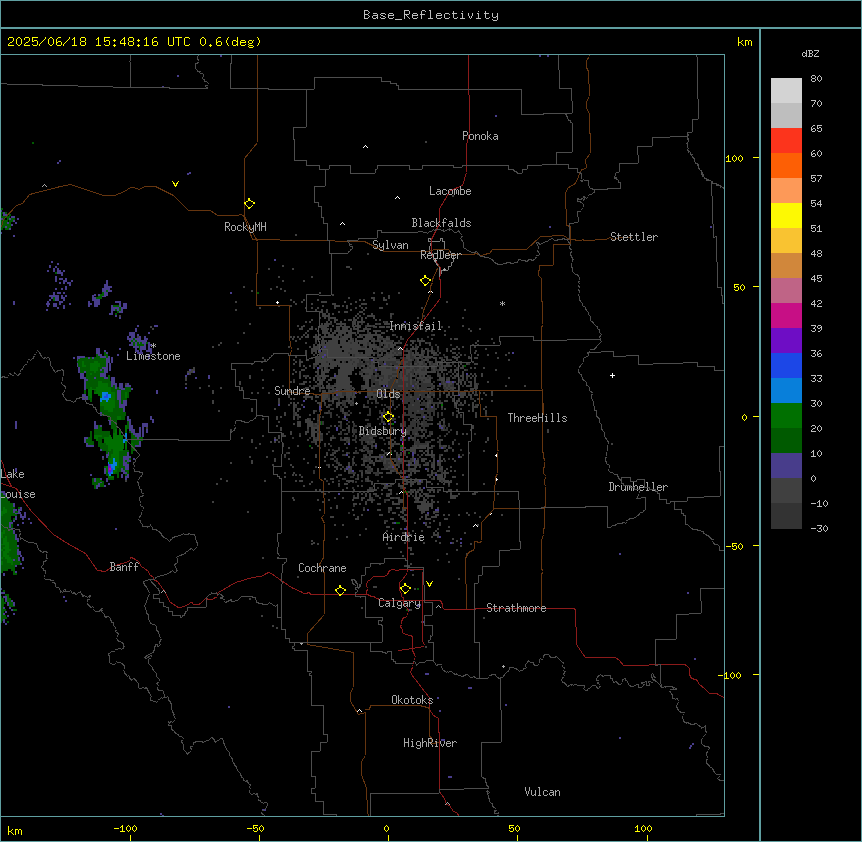This screenshot has width=862, height=842.
Task: Click the Calgary city label
Action: tap(400, 603)
